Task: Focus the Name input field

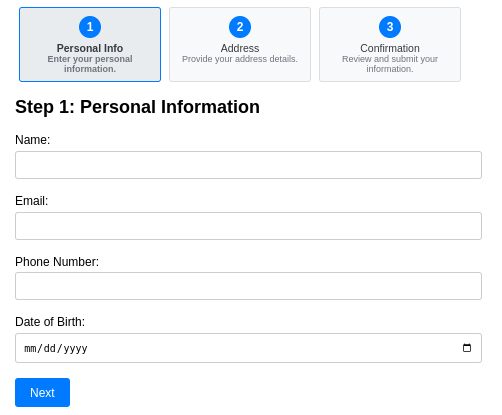Action: (248, 165)
